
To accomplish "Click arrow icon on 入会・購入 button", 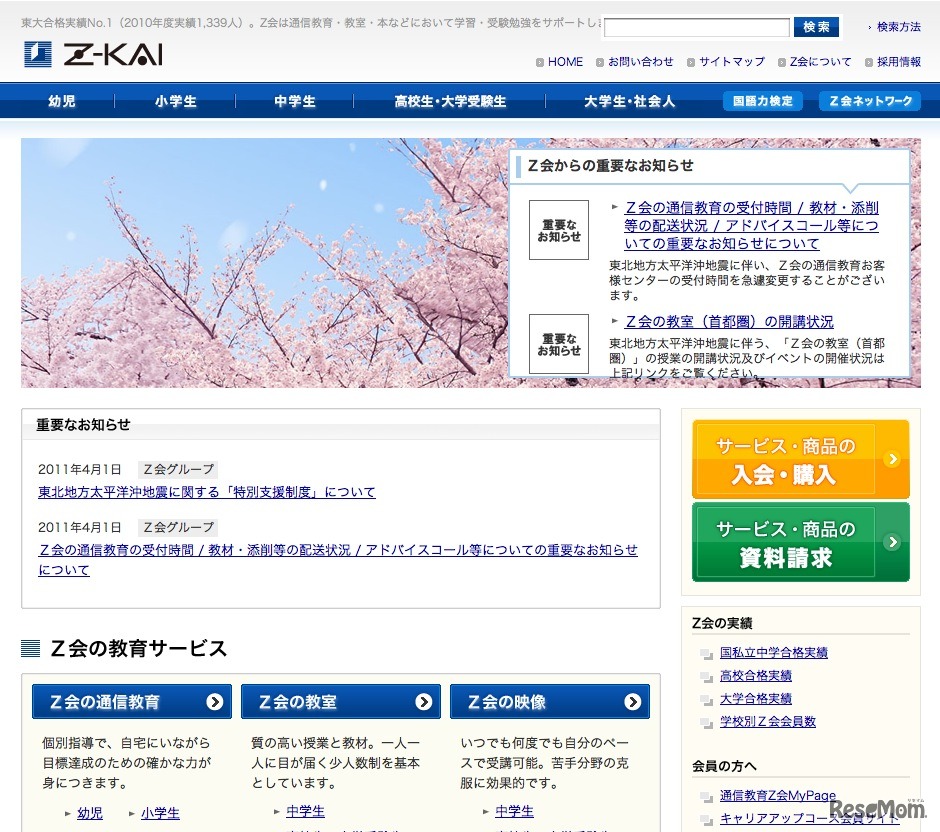I will click(x=893, y=459).
